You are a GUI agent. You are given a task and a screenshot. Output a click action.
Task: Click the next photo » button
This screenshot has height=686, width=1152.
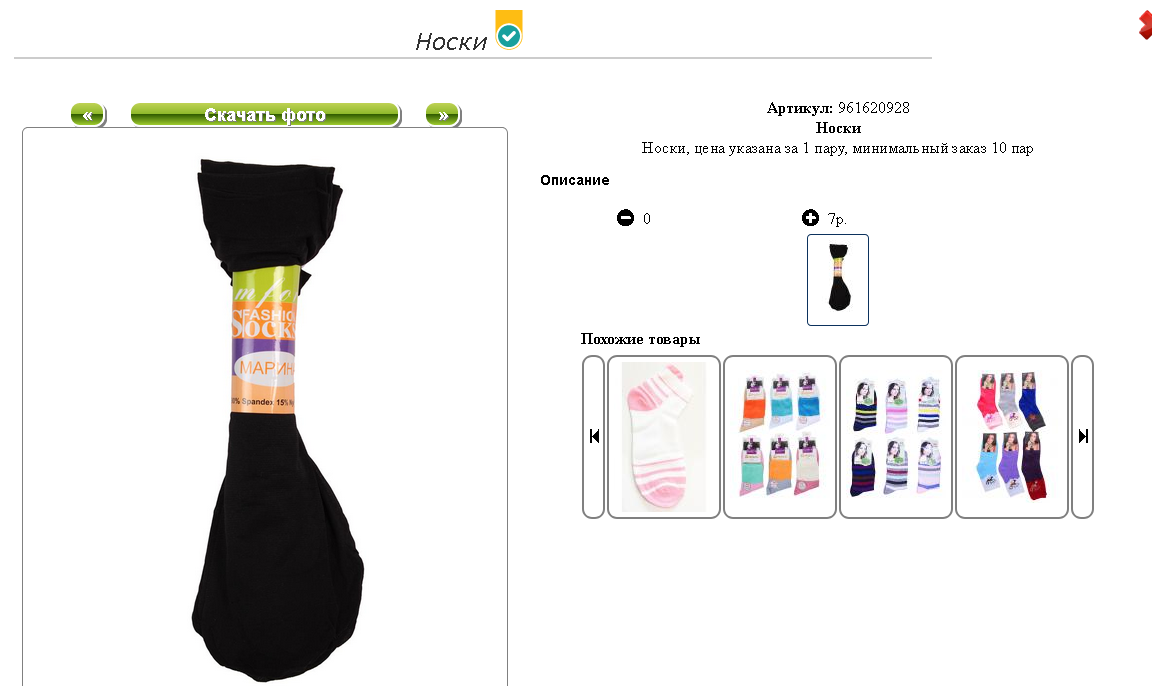click(443, 115)
